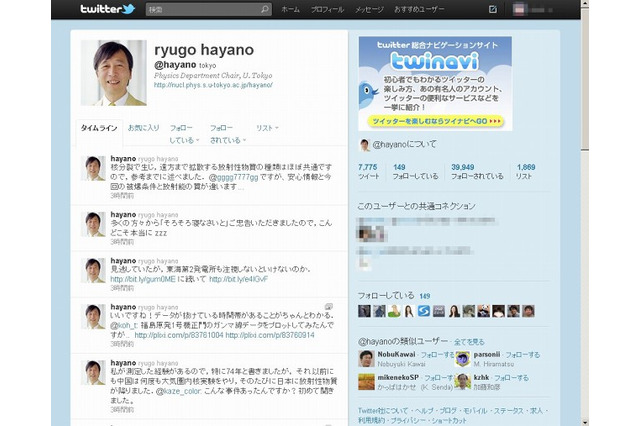This screenshot has width=640, height=426.
Task: Open the http://bit.ly/e4IGvF link
Action: pos(238,279)
